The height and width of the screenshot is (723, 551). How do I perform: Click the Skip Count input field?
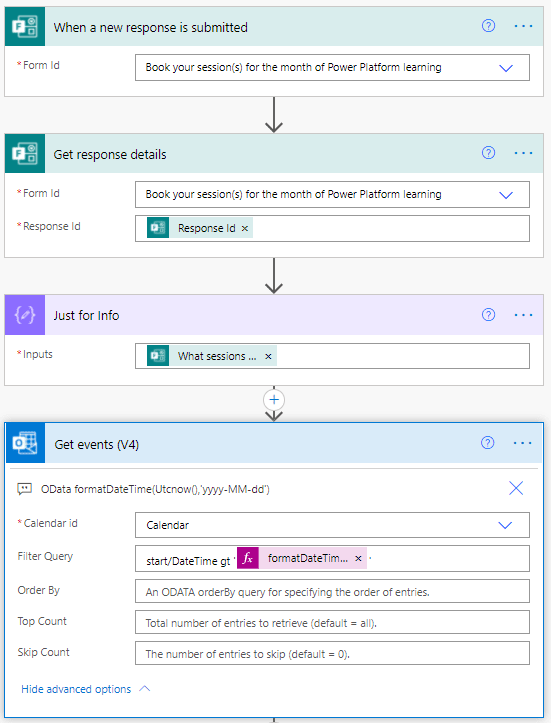[x=332, y=653]
